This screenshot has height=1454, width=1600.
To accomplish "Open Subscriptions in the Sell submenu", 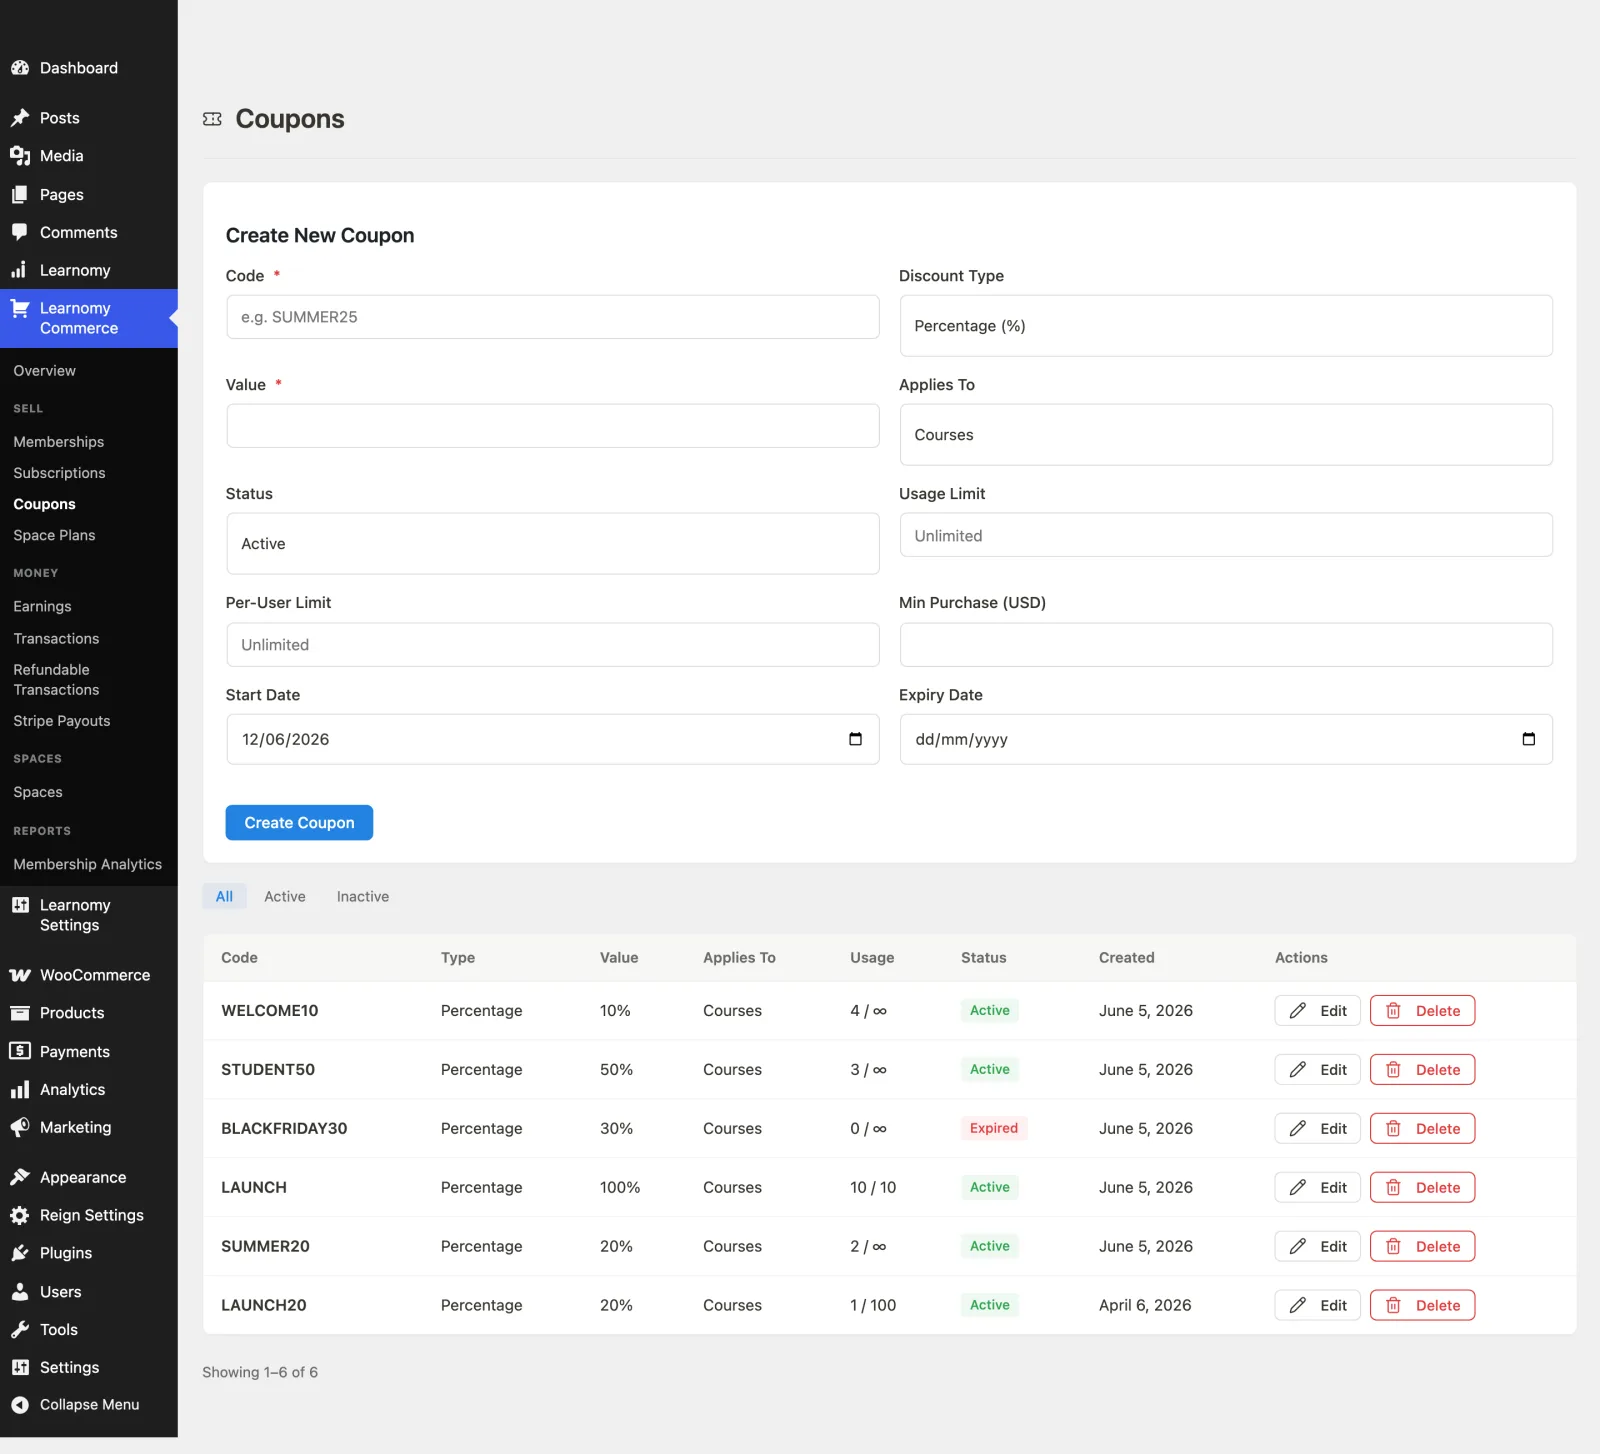I will pyautogui.click(x=59, y=473).
